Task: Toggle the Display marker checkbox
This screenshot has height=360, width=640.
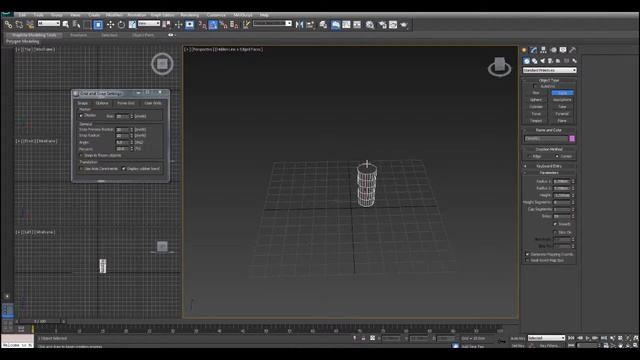Action: click(x=81, y=116)
